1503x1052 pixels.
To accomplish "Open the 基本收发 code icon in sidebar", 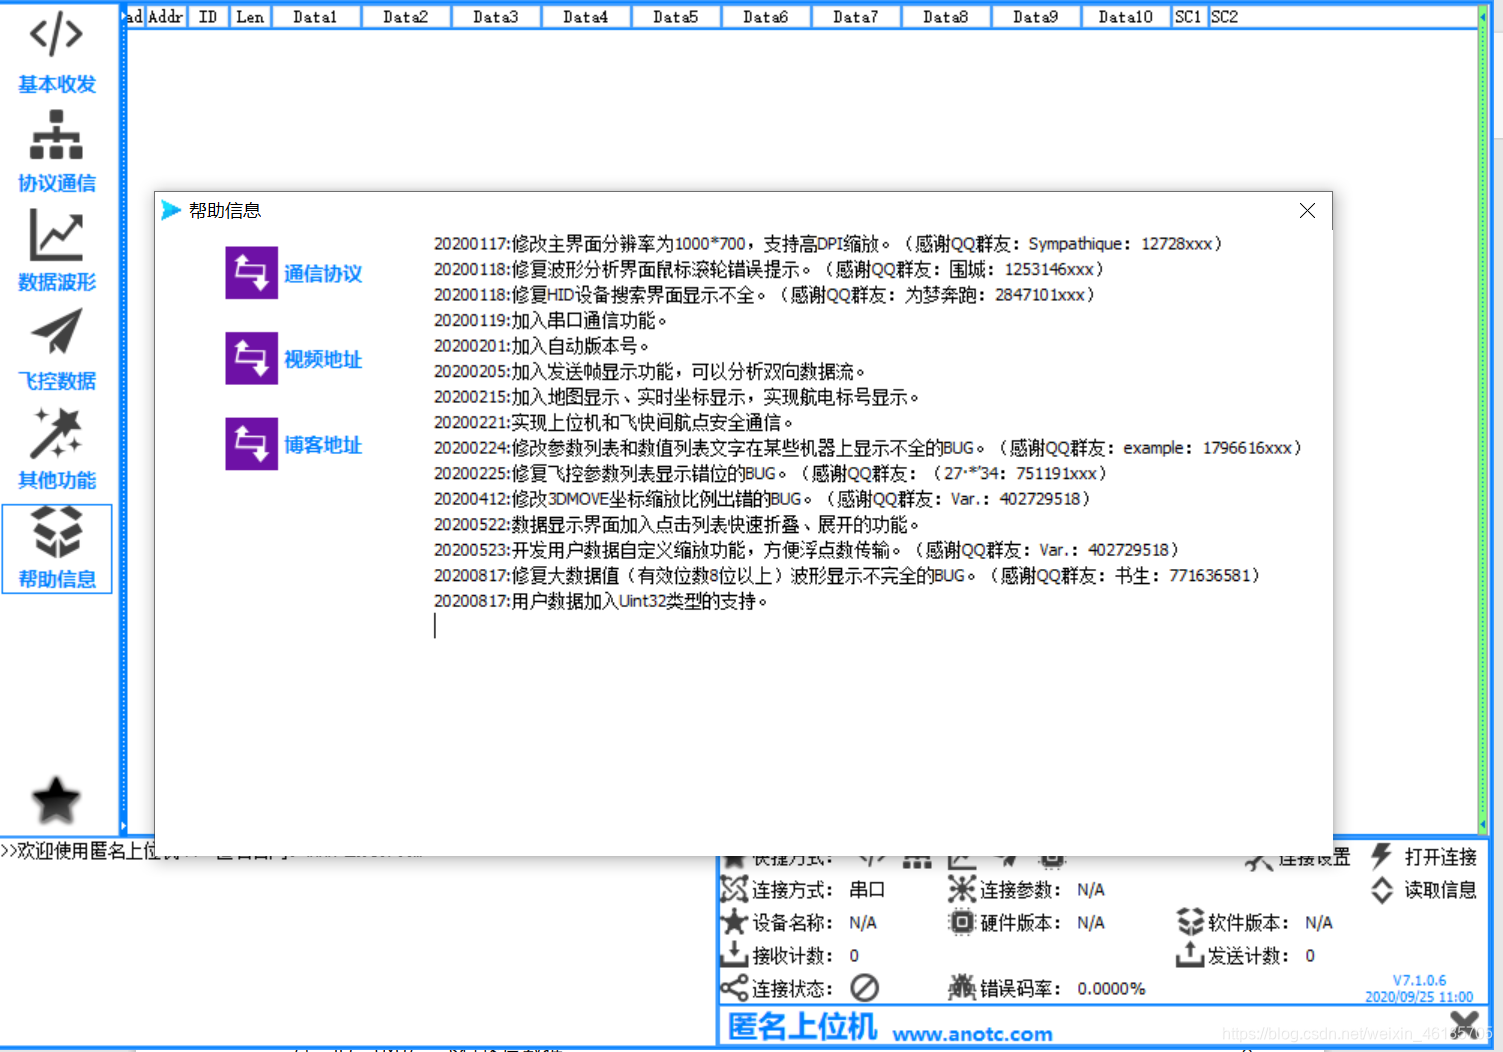I will click(x=56, y=34).
